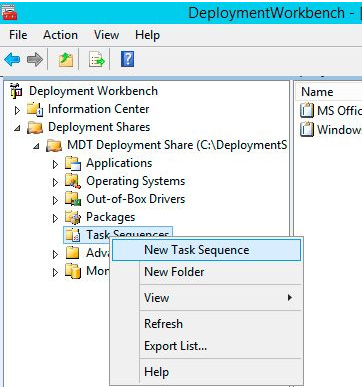Select Packages tree label
This screenshot has width=364, height=392.
coord(110,217)
